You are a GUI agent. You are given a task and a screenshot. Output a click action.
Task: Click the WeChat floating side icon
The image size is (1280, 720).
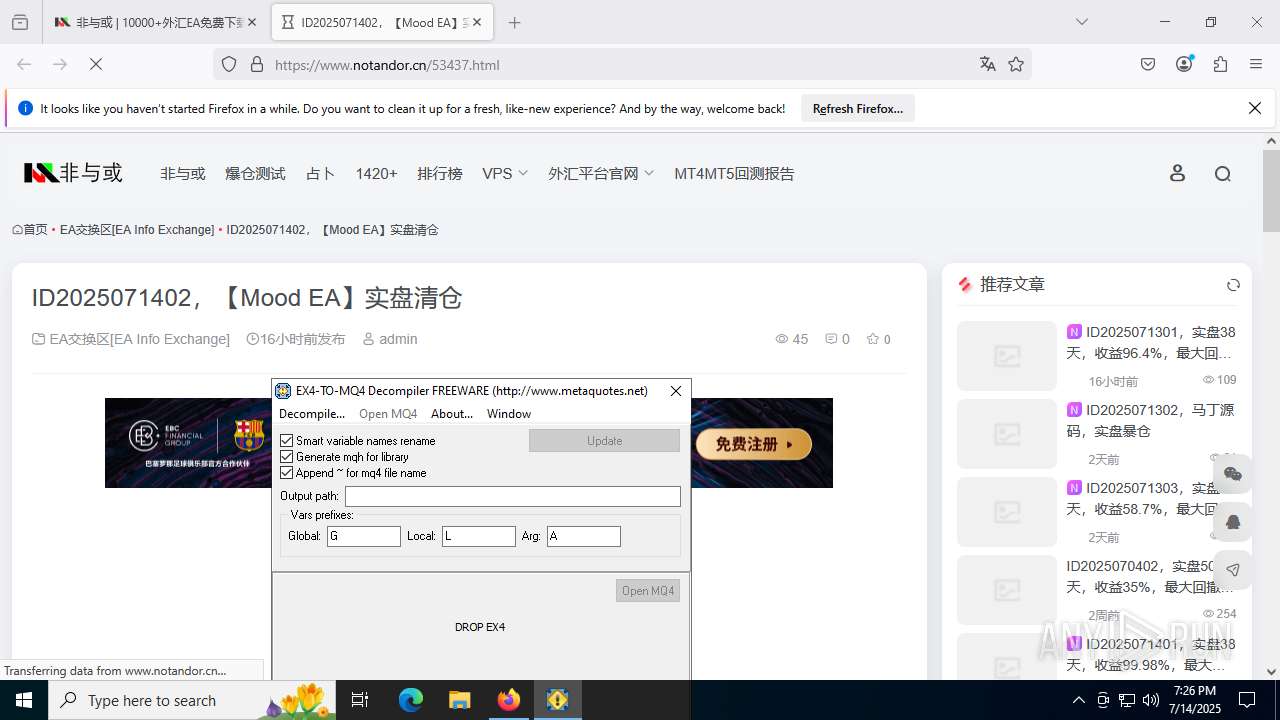(x=1233, y=474)
